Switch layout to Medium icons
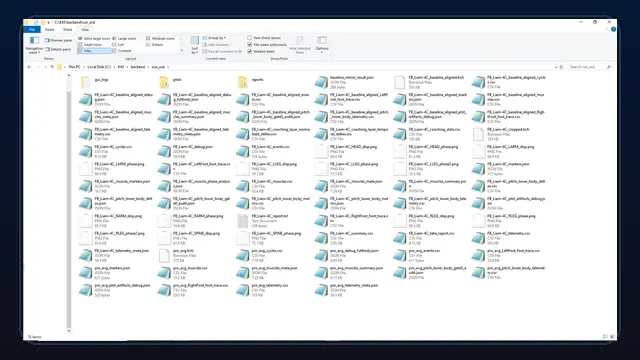Image resolution: width=640 pixels, height=360 pixels. click(x=160, y=38)
